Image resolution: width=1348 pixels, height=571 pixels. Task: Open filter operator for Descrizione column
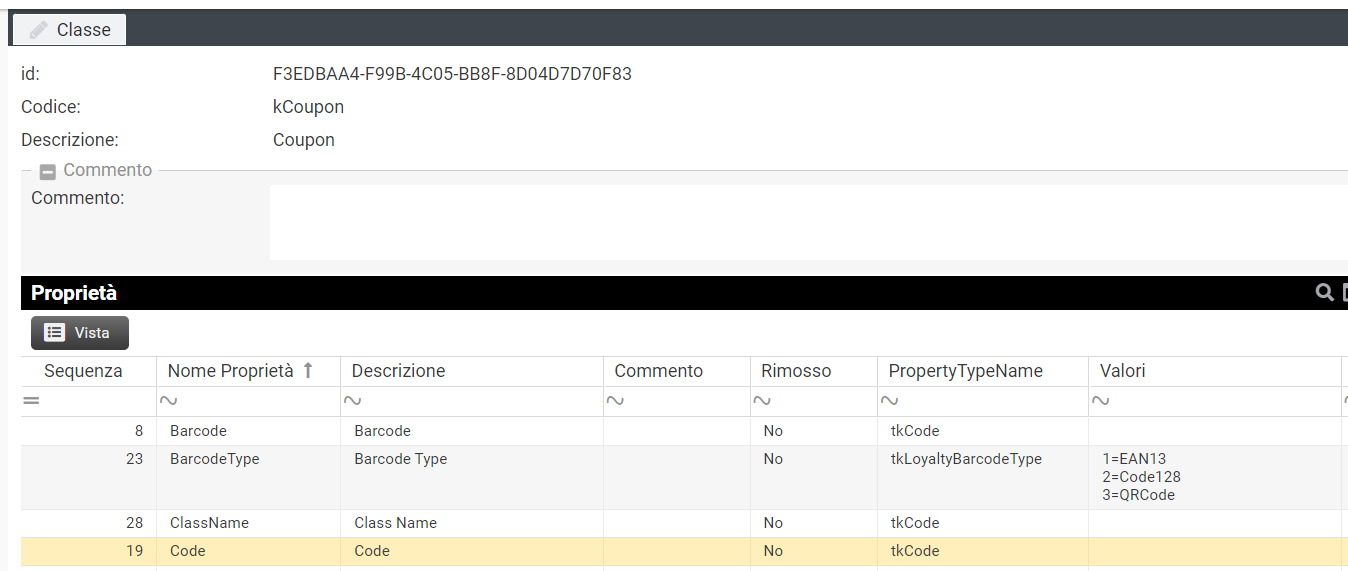tap(352, 401)
